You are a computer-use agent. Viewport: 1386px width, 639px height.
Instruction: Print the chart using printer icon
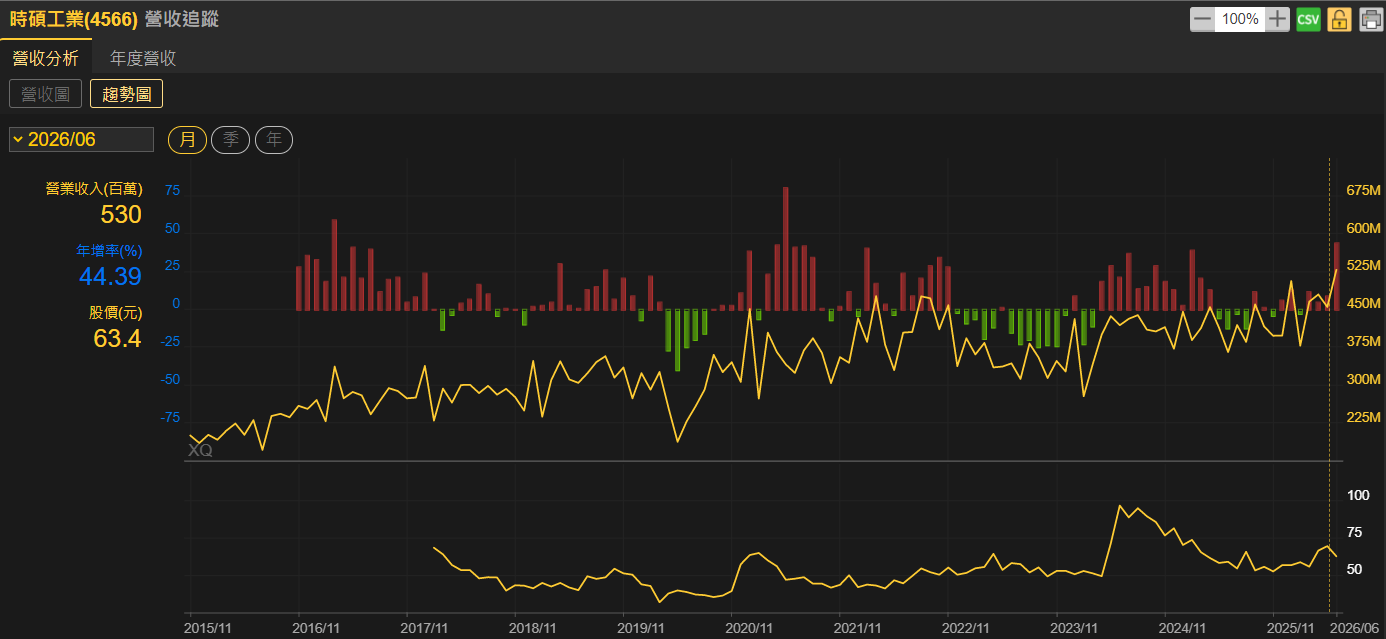1370,19
